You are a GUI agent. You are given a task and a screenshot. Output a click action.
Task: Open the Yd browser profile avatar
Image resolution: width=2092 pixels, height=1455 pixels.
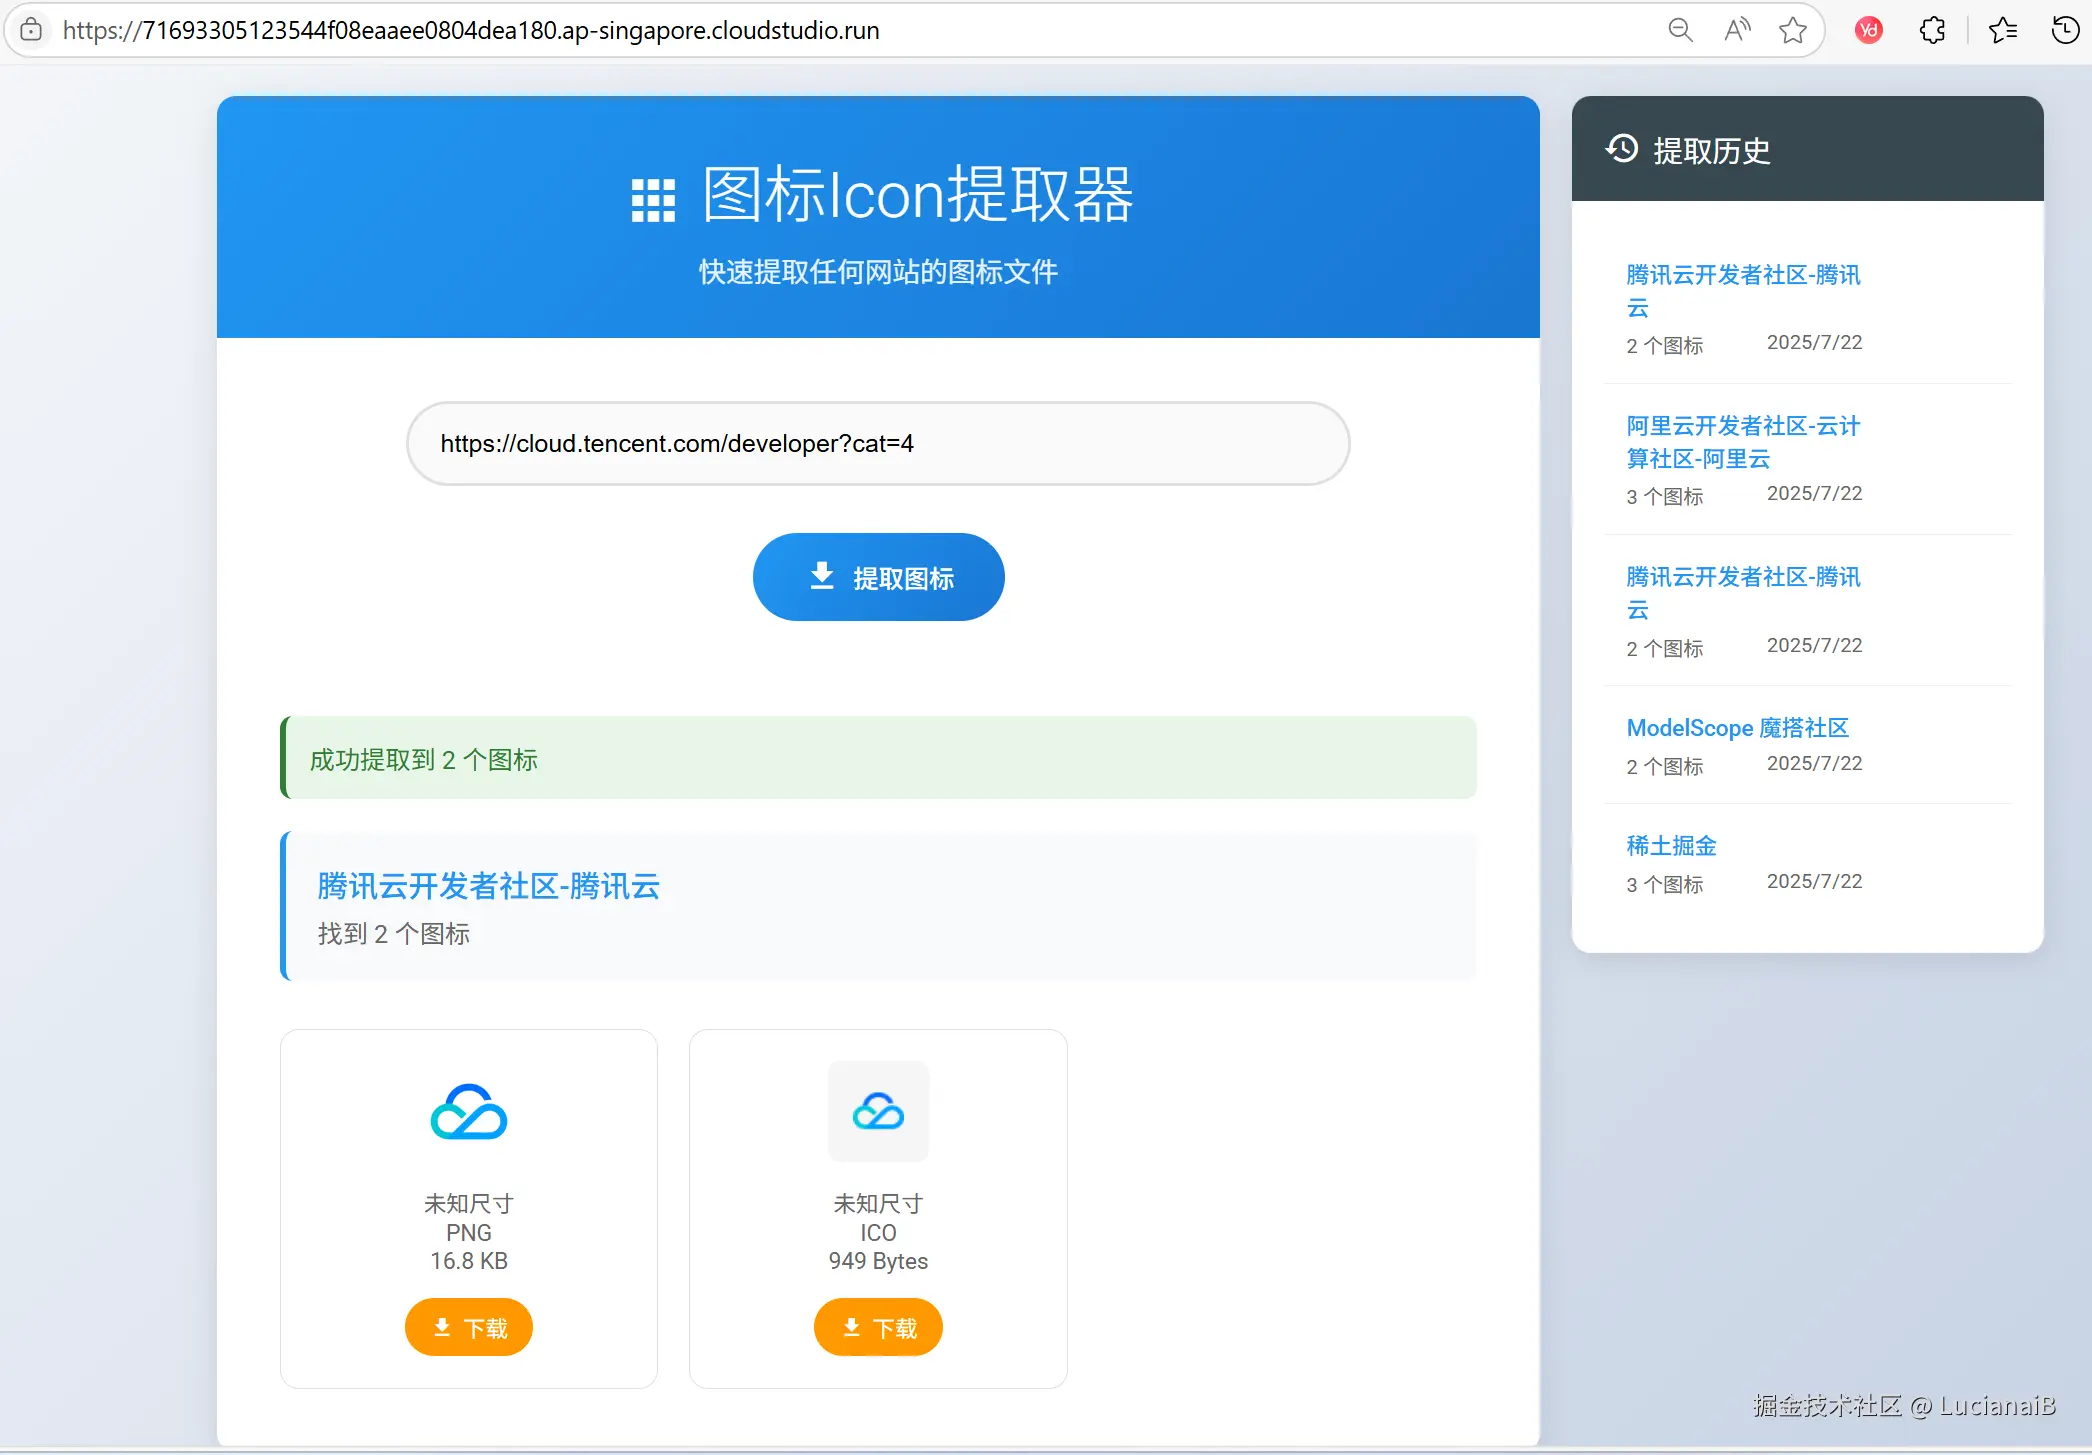click(x=1869, y=30)
